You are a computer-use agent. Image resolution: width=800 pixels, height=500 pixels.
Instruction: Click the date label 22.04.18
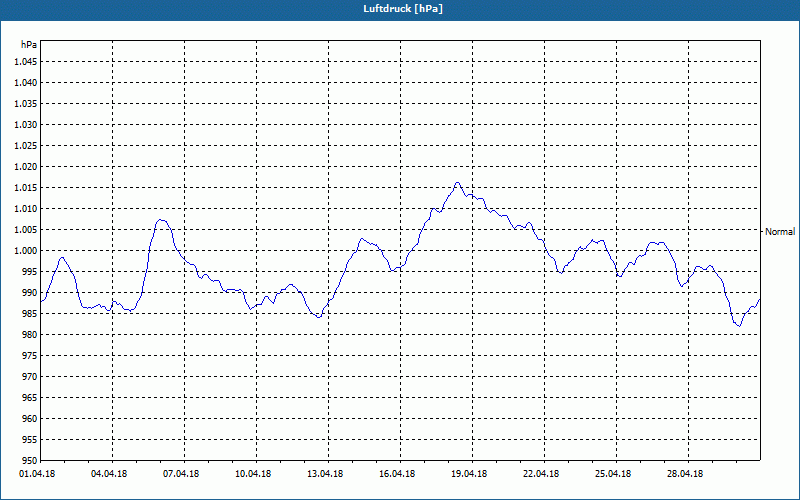click(x=541, y=474)
